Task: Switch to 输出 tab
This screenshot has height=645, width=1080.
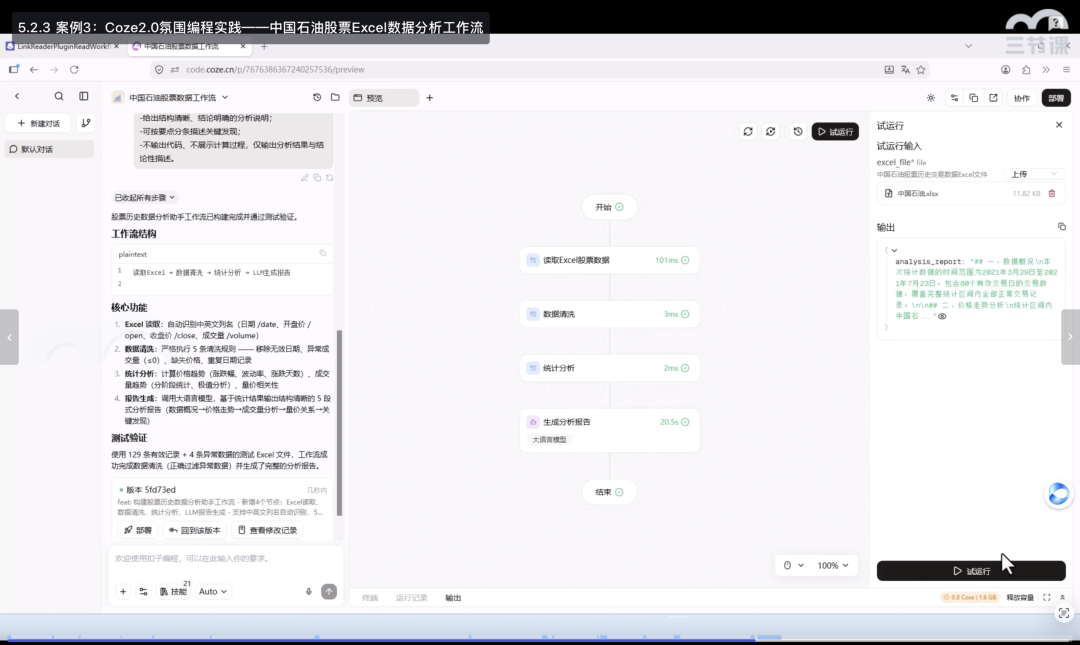Action: pyautogui.click(x=453, y=597)
